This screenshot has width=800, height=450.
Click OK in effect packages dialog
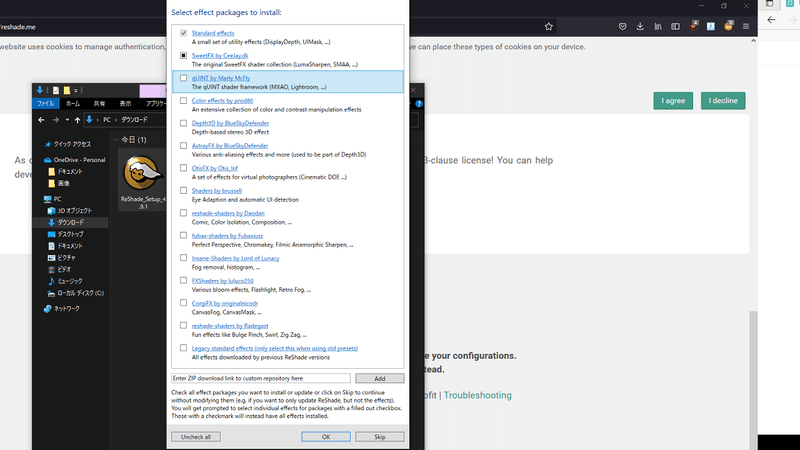coord(326,437)
